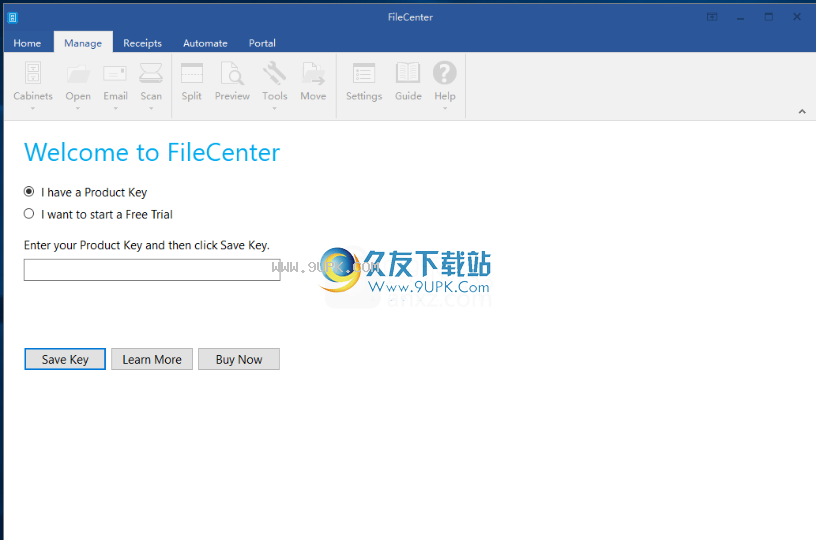
Task: Maximize the FileCenter window
Action: (769, 17)
